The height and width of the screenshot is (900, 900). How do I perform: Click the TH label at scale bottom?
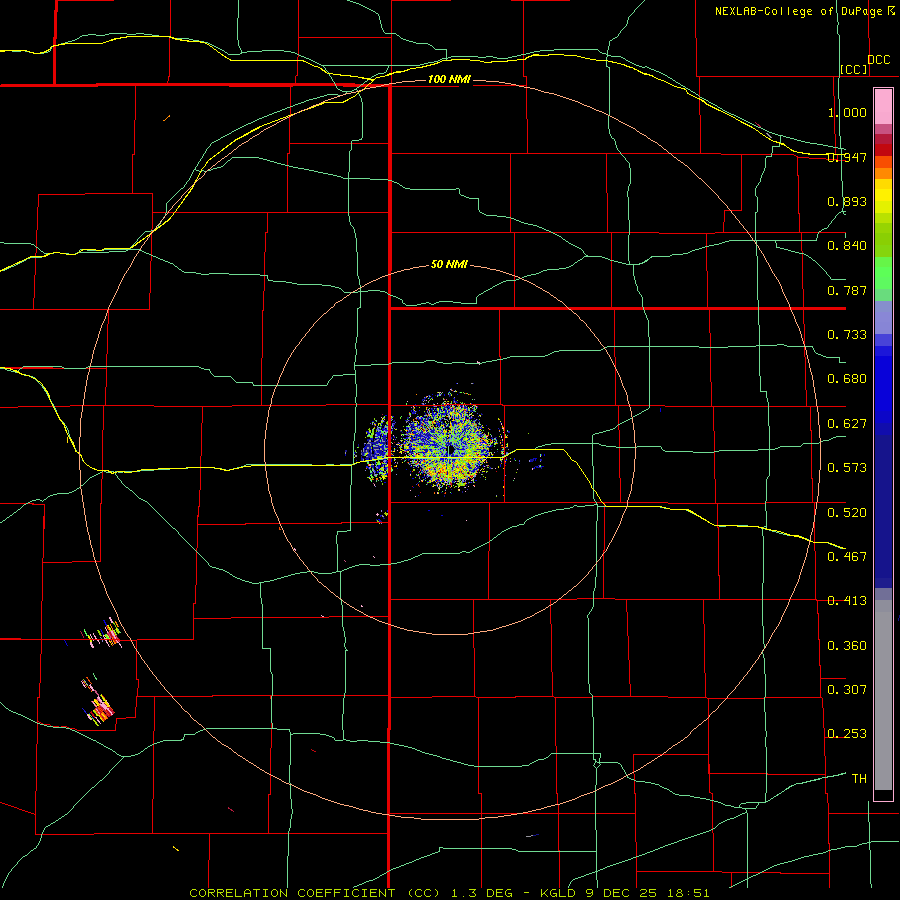click(x=859, y=778)
